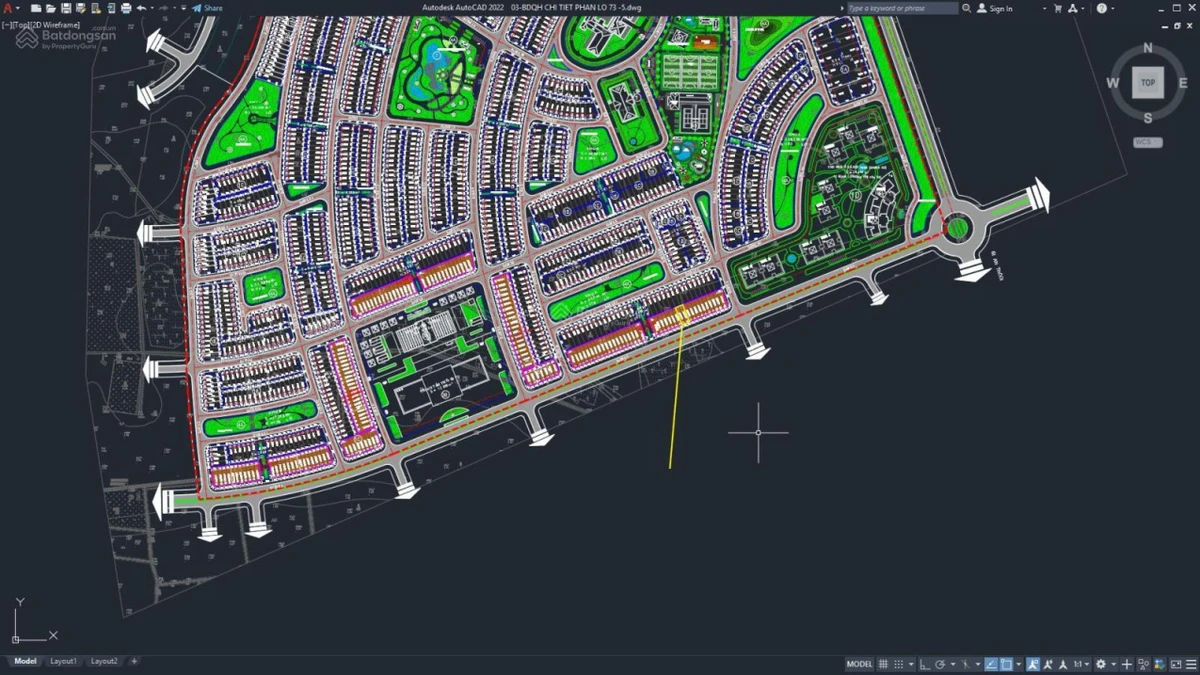
Task: Open the Autodesk App Store cart icon
Action: tap(1058, 8)
